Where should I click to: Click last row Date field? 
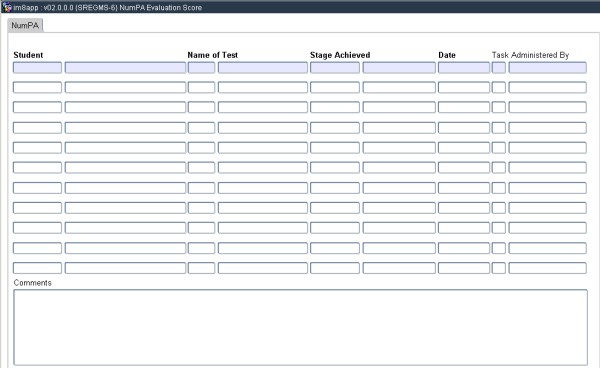click(x=464, y=268)
